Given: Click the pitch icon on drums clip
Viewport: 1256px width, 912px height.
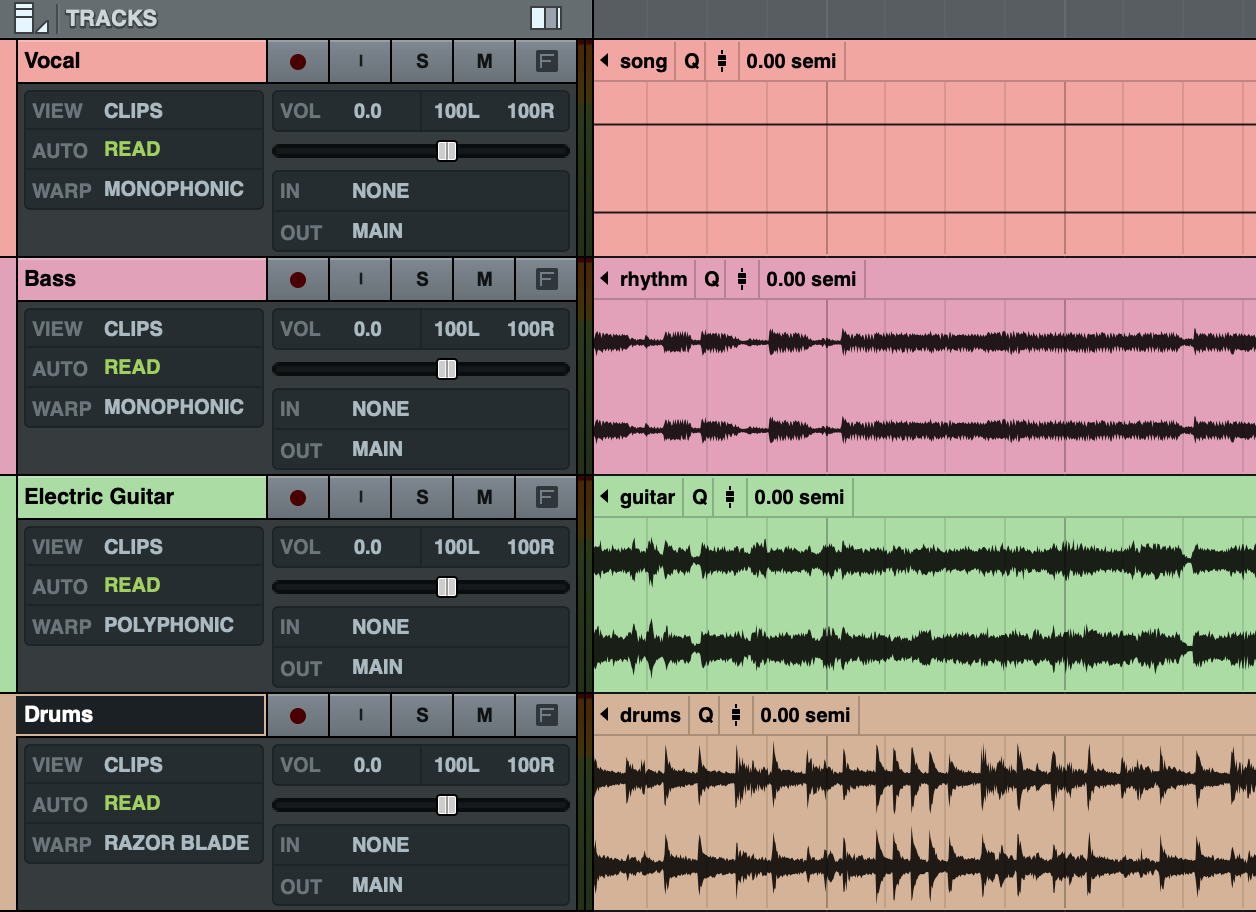Looking at the screenshot, I should [736, 715].
